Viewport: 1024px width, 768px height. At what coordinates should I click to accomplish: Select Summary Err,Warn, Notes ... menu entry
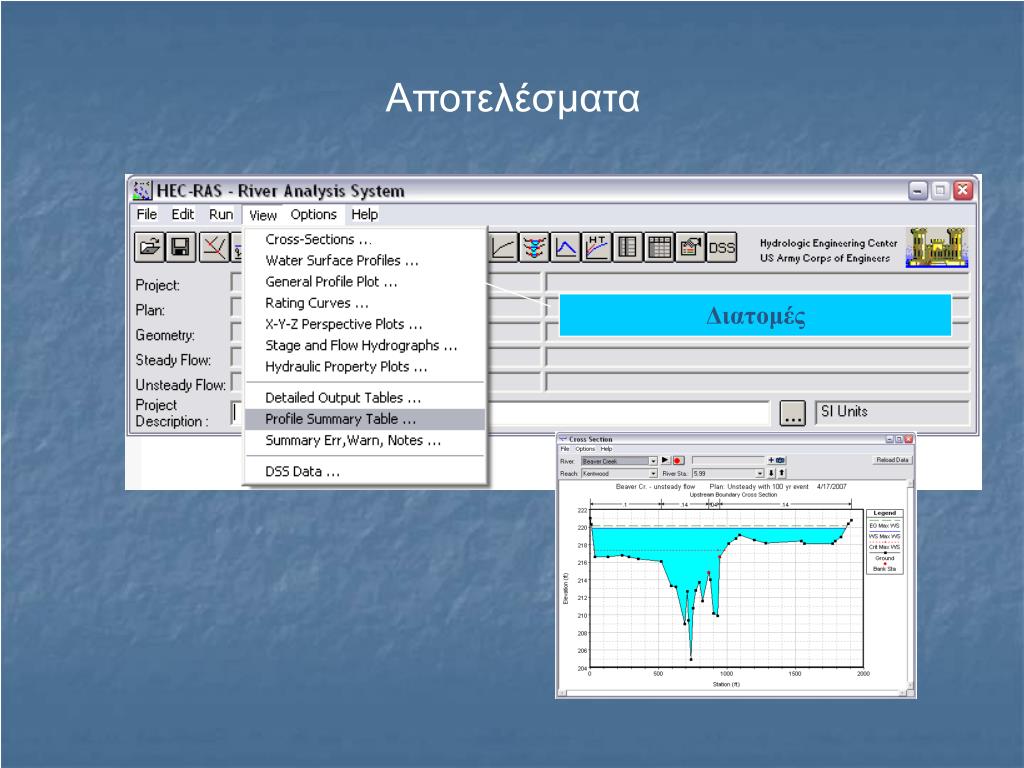point(365,440)
